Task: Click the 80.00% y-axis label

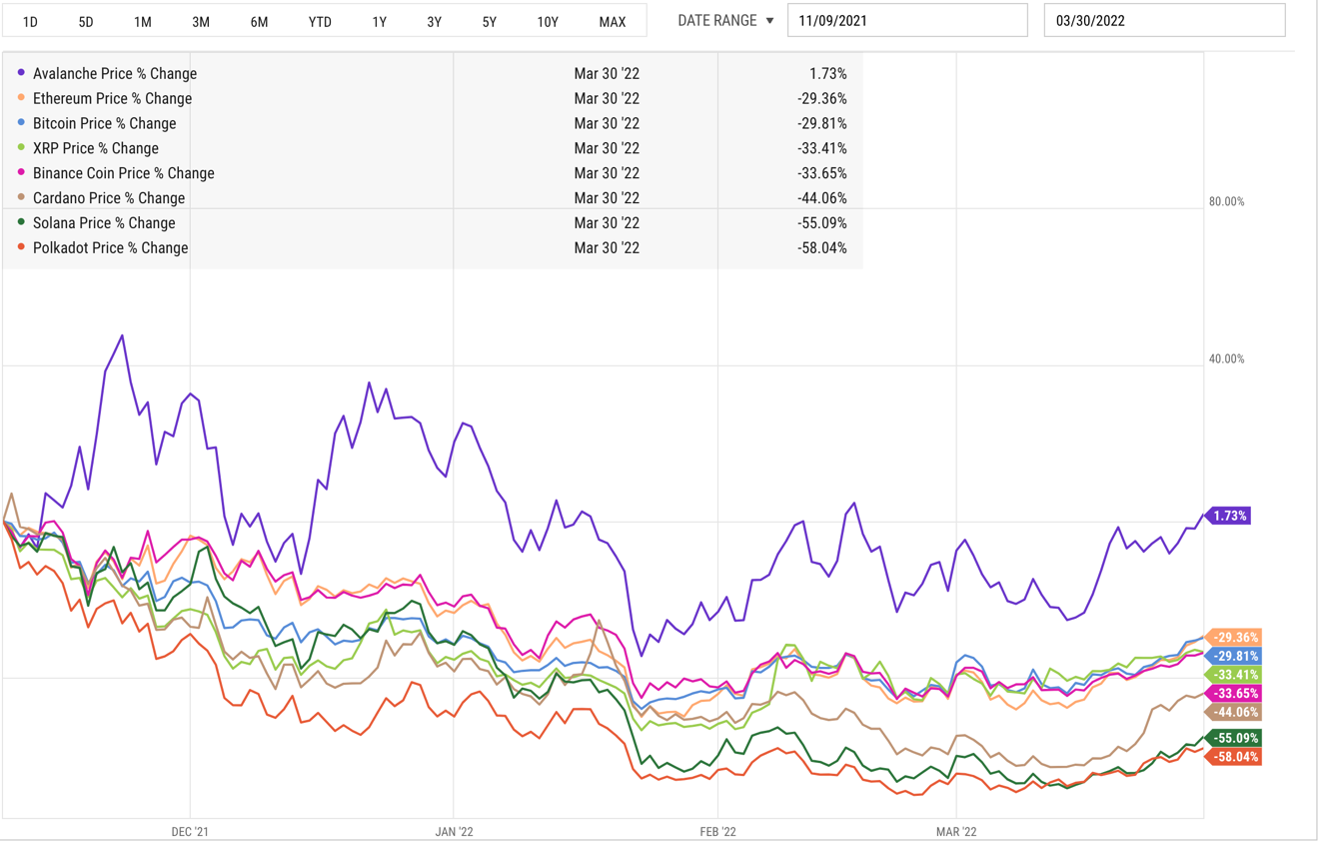Action: 1226,201
